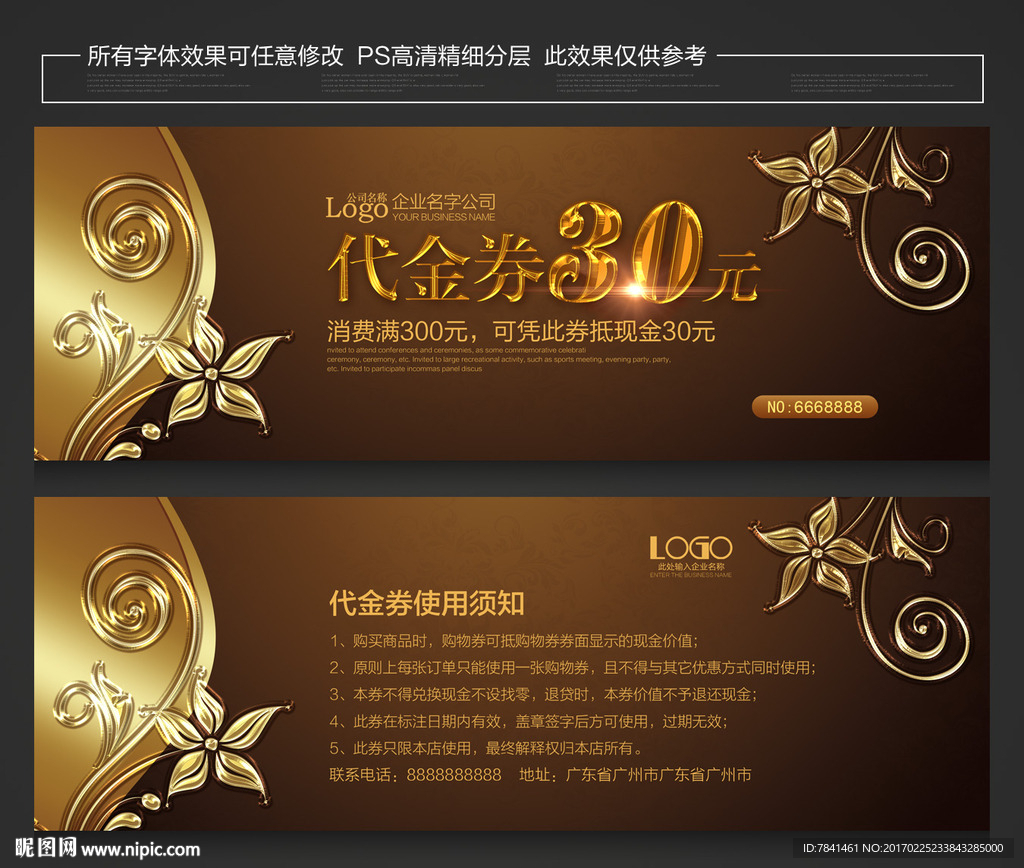This screenshot has width=1024, height=868.
Task: Click the flower ornament top-right of first voucher
Action: (x=816, y=180)
